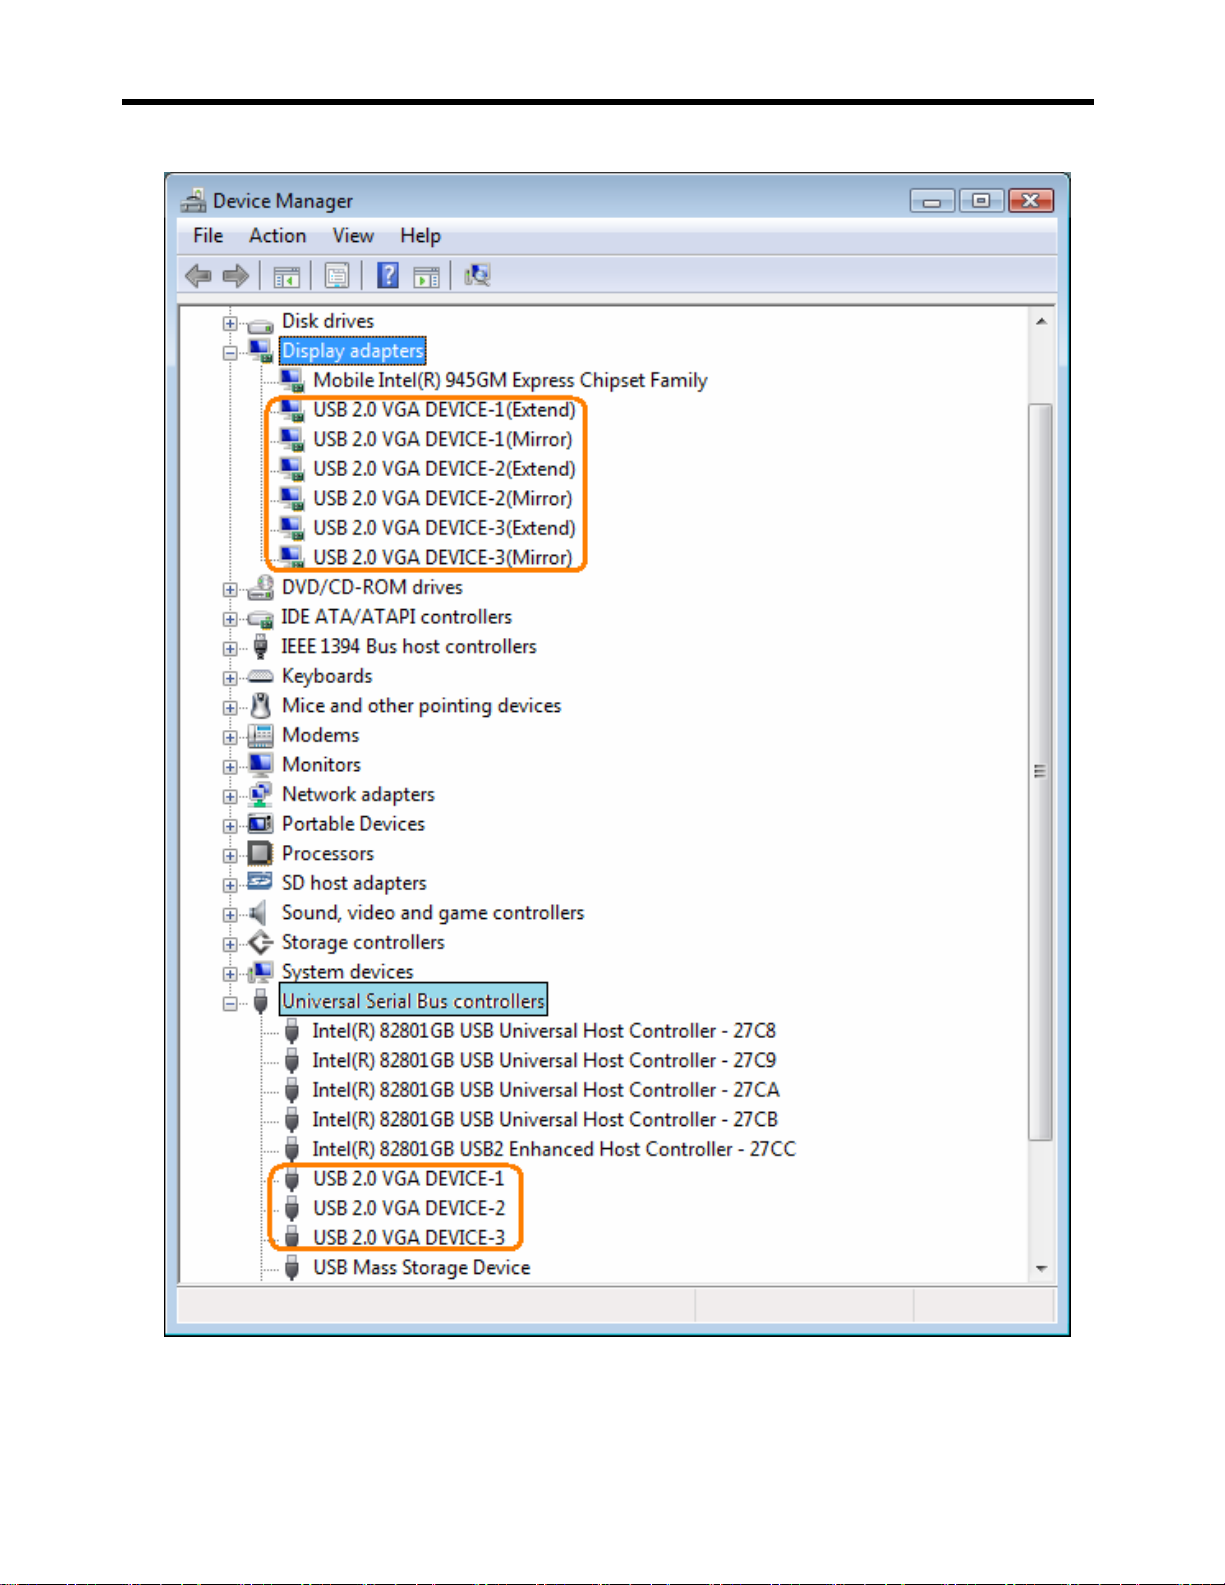Select USB 2.0 VGA DEVICE-1(Mirror) adapter
The width and height of the screenshot is (1225, 1585).
point(442,439)
